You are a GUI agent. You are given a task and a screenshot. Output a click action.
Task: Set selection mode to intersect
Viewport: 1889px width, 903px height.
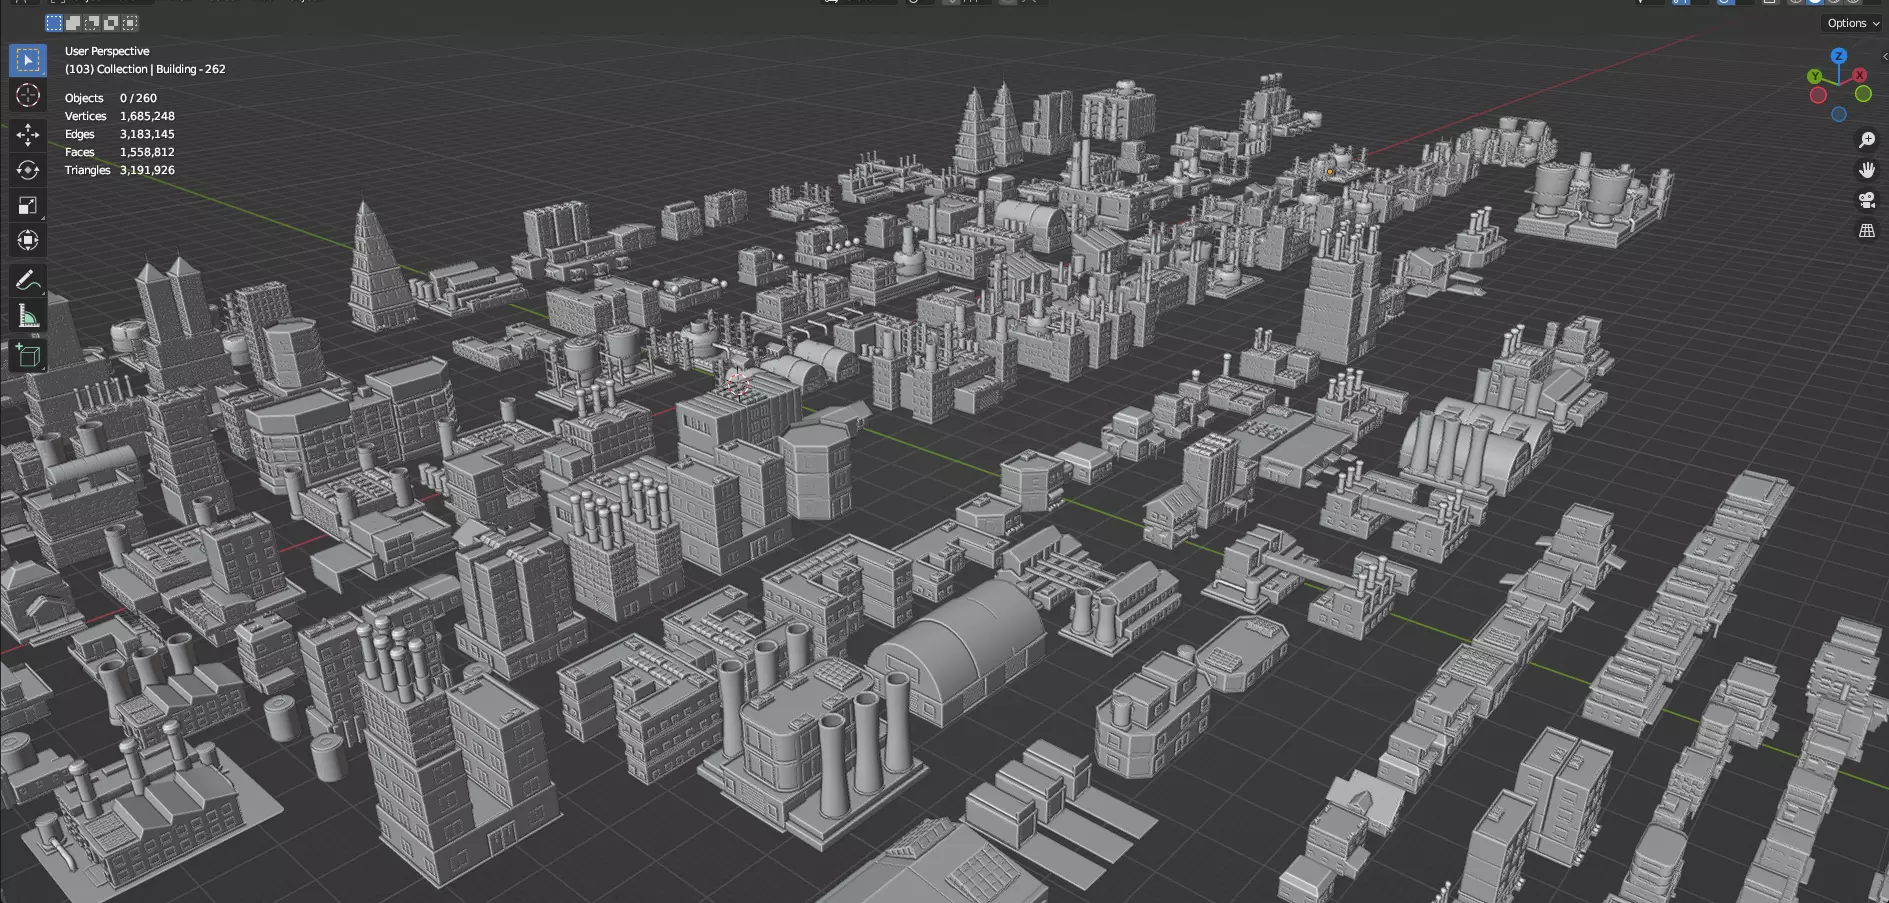click(x=130, y=23)
